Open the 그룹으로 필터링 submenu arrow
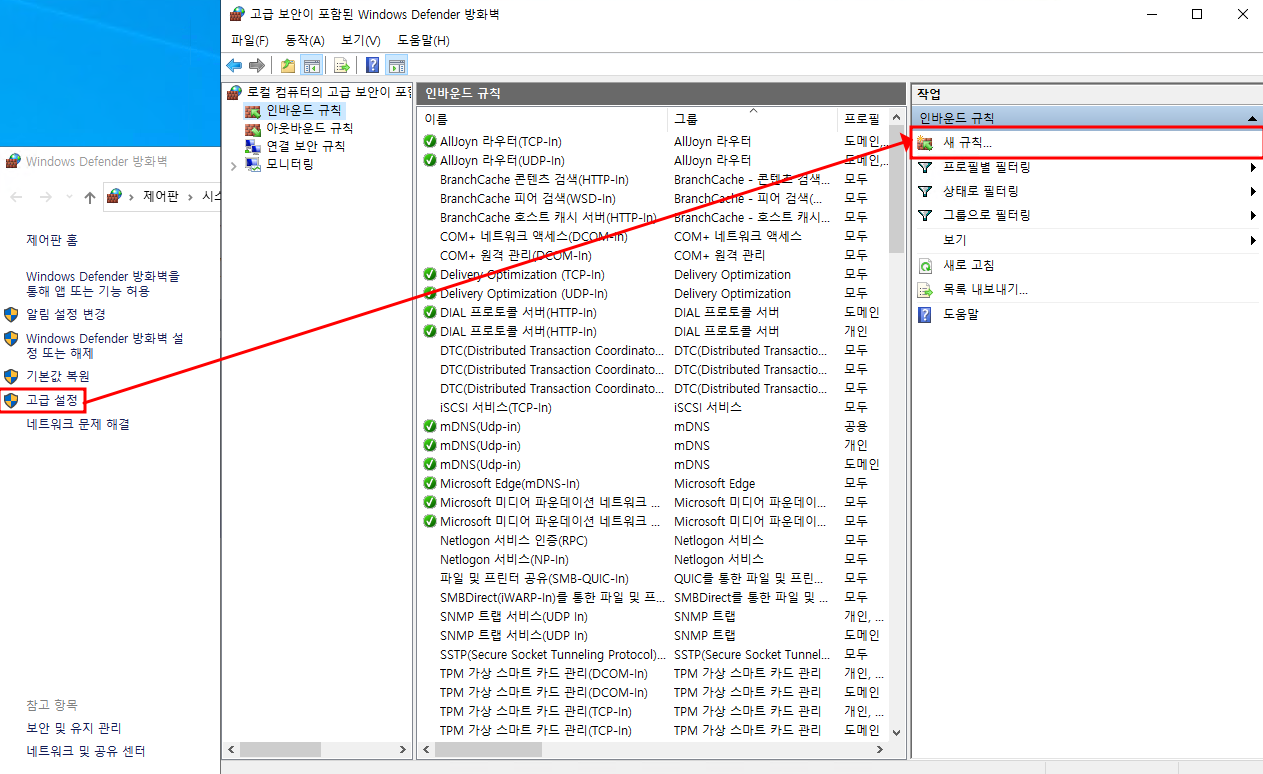This screenshot has height=774, width=1263. click(x=1253, y=215)
